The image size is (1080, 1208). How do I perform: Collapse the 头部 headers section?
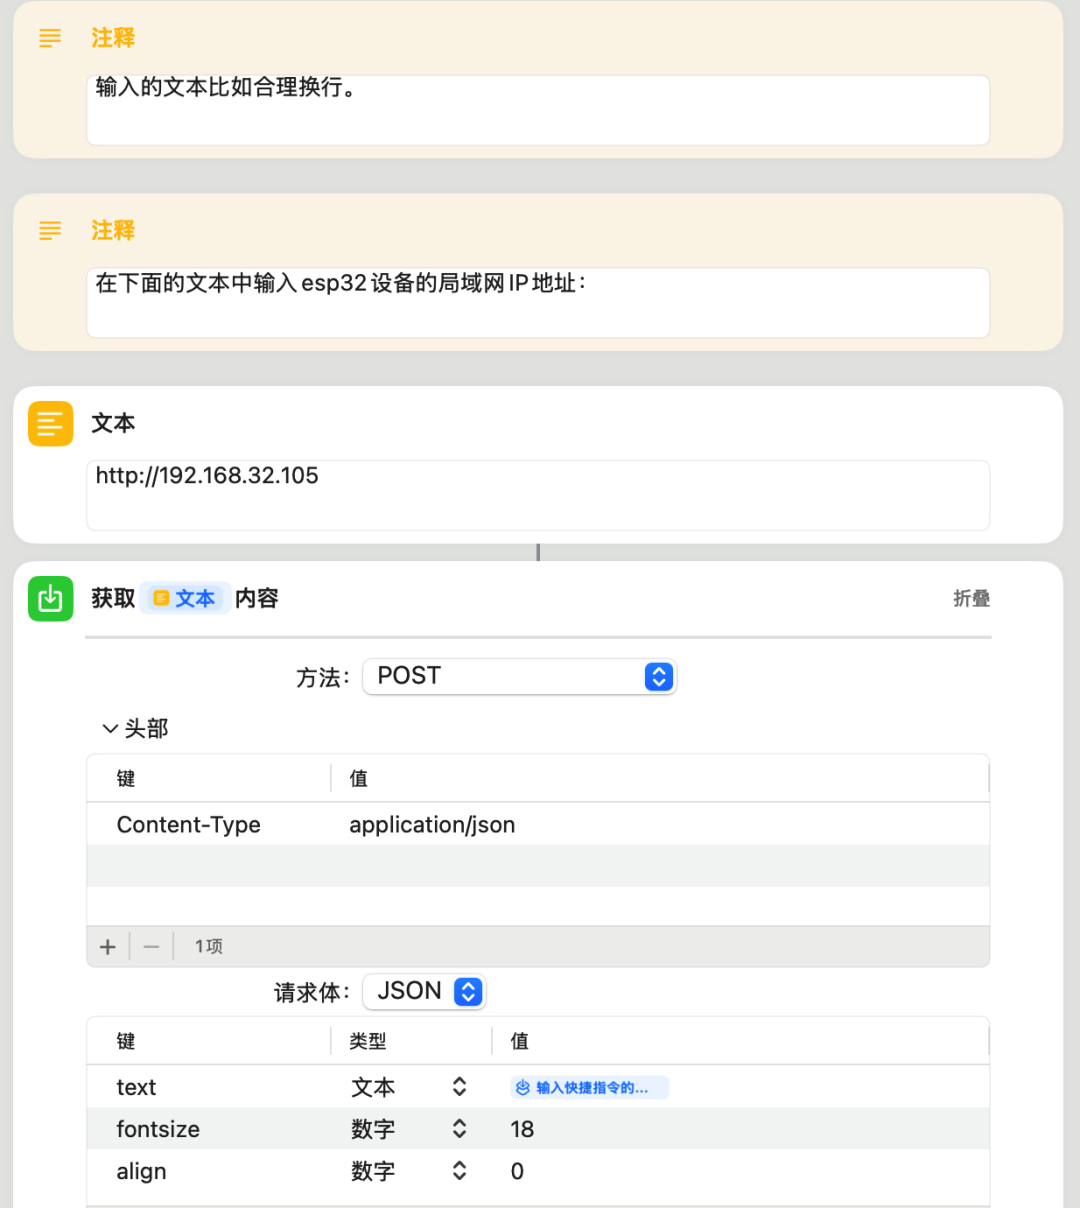tap(110, 729)
